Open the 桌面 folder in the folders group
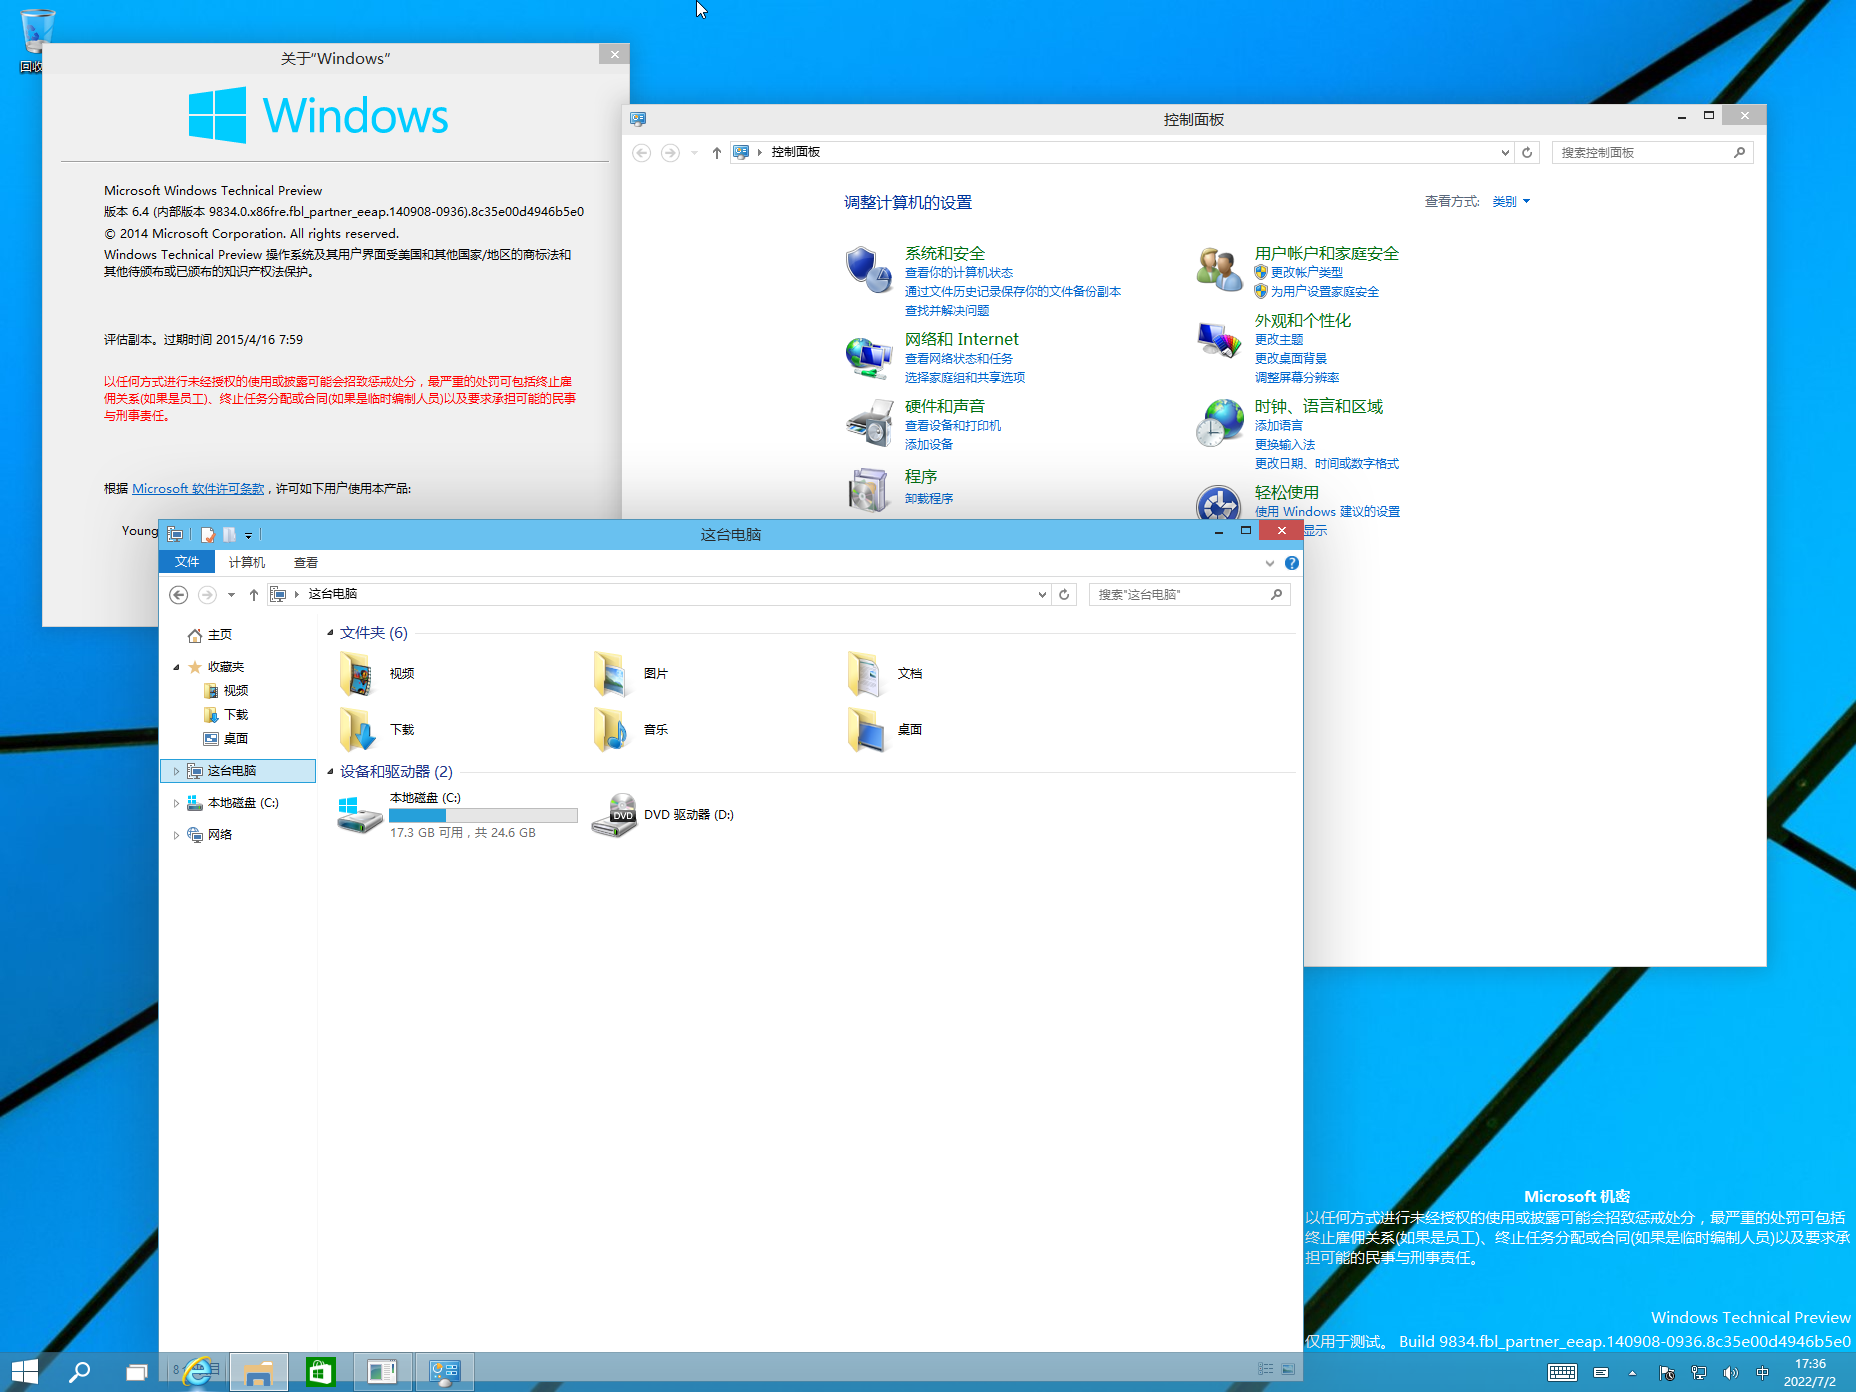 click(x=886, y=730)
